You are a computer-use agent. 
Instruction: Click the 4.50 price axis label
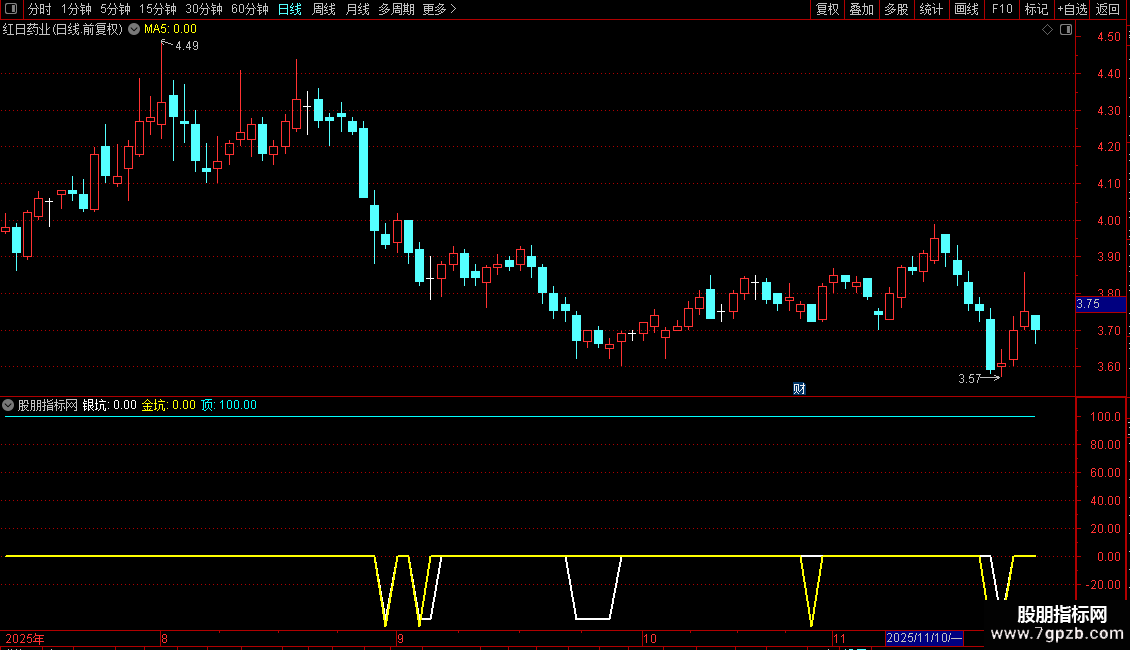(1109, 37)
